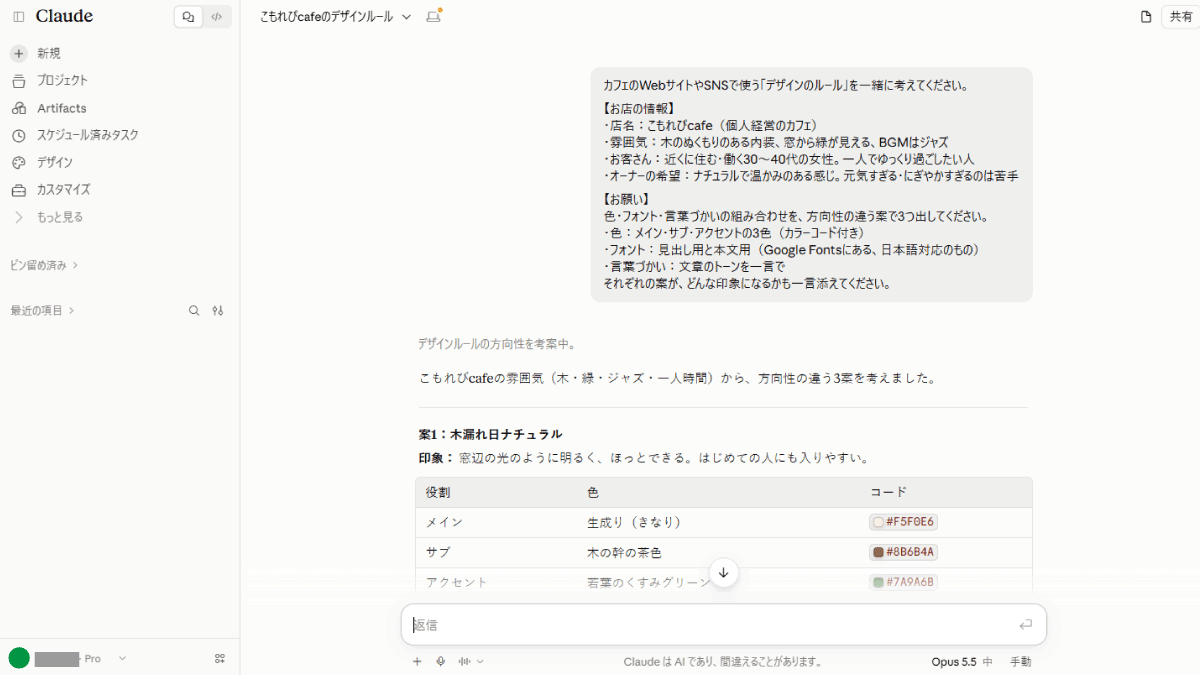Expand デザインルールの方向性を考案中 thinking summary

pos(497,344)
